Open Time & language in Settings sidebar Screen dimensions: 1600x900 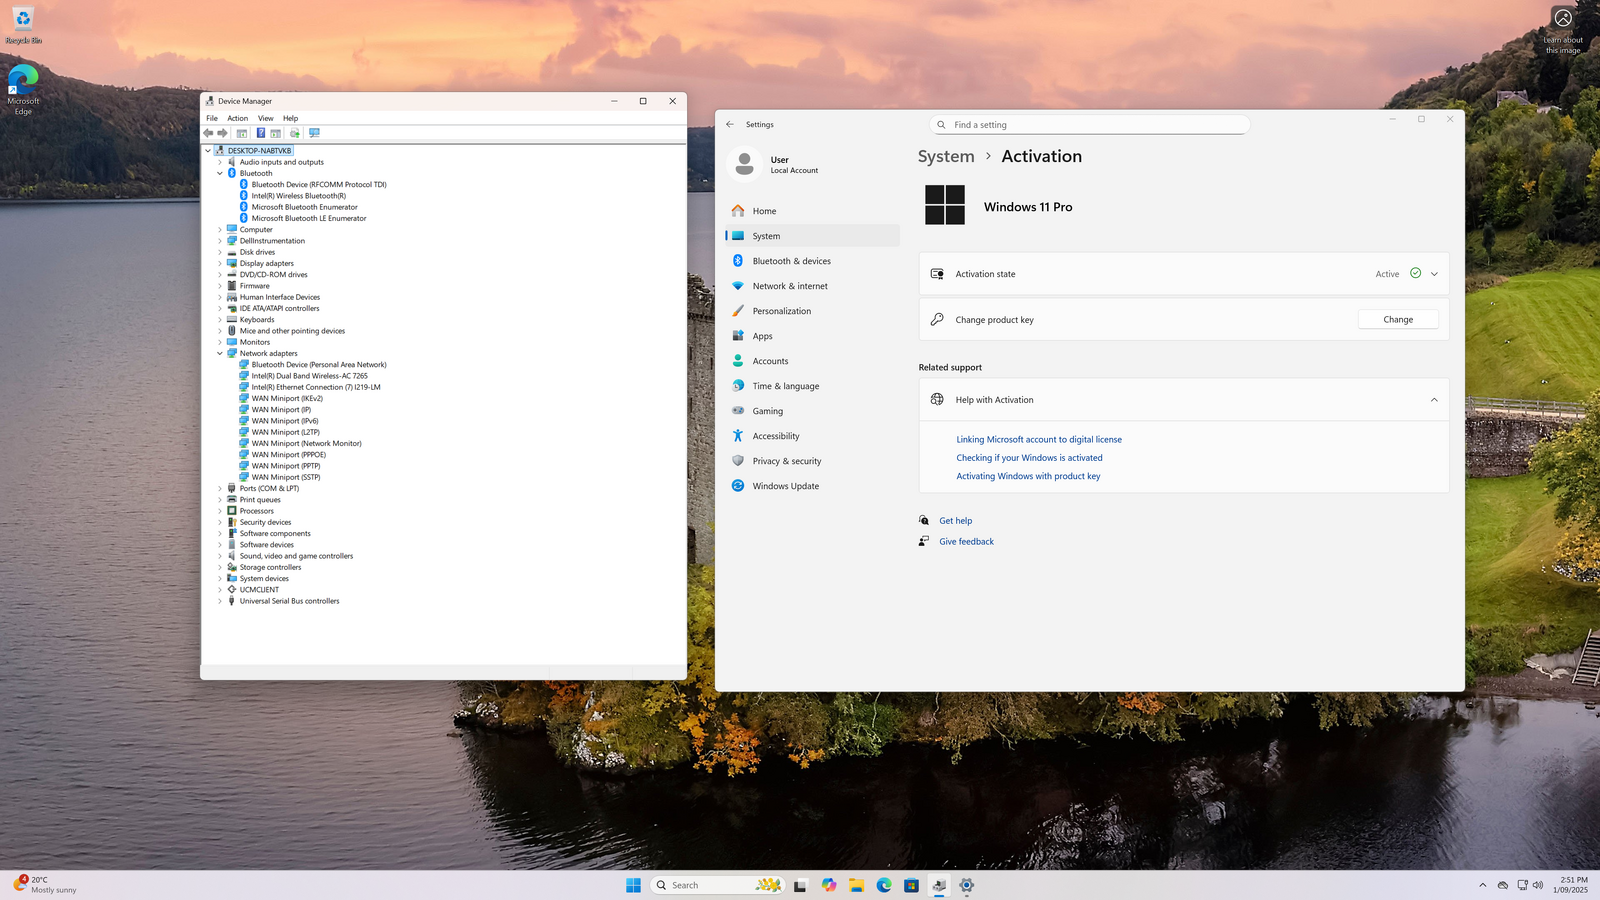[812, 386]
